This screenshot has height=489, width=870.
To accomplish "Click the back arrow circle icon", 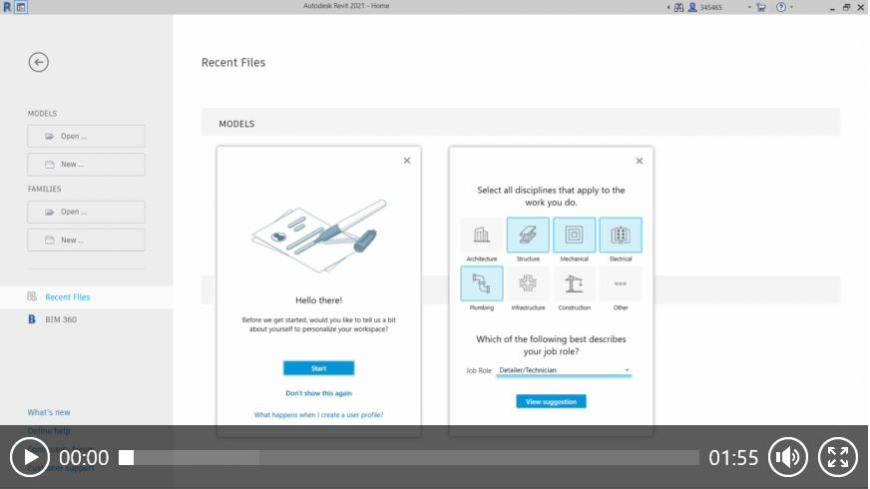I will pyautogui.click(x=38, y=62).
